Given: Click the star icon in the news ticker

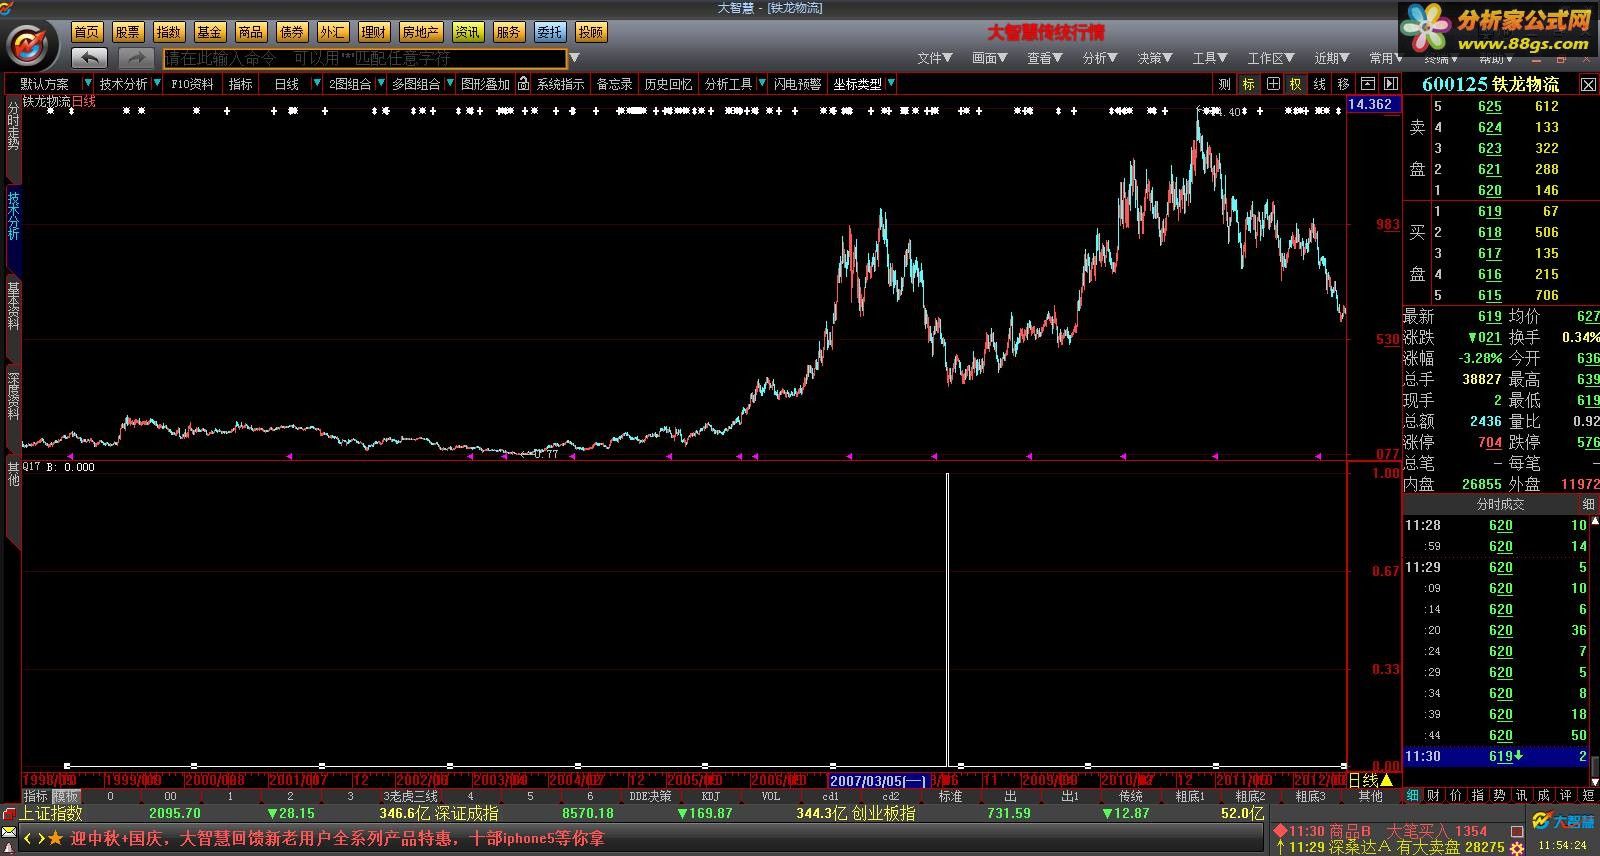Looking at the screenshot, I should 55,838.
